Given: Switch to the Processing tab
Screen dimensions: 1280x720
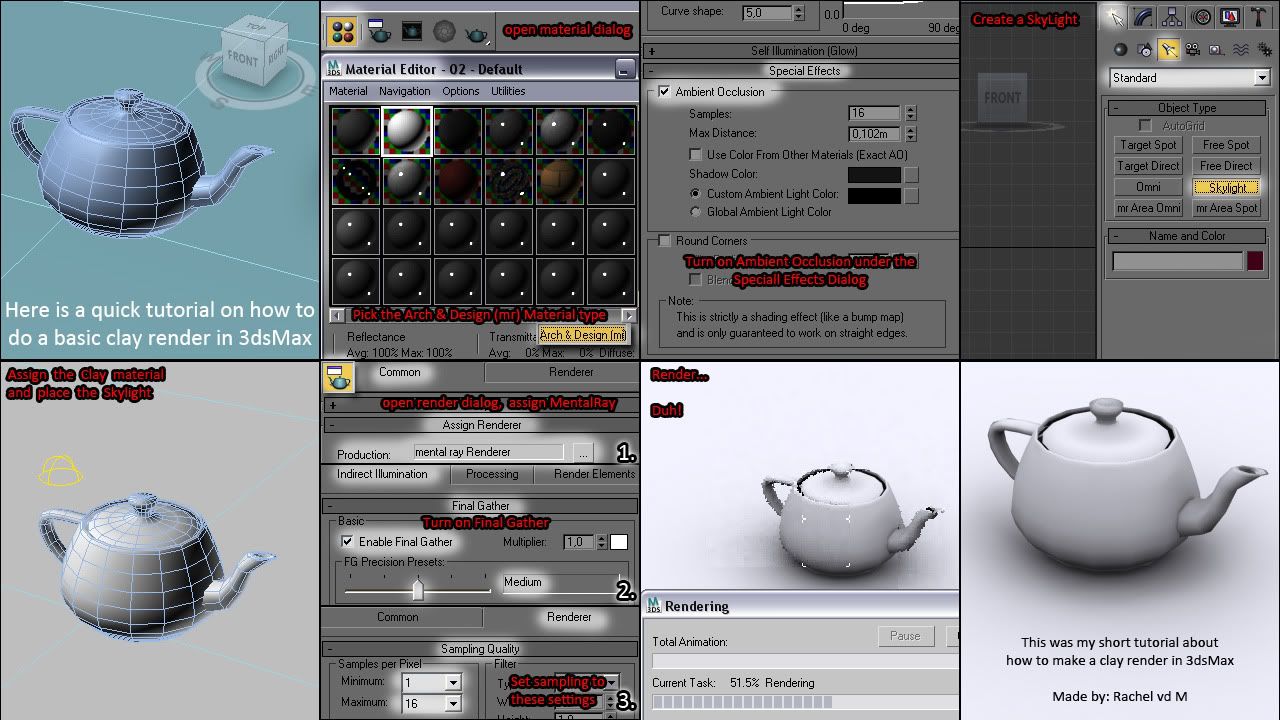Looking at the screenshot, I should (x=492, y=474).
